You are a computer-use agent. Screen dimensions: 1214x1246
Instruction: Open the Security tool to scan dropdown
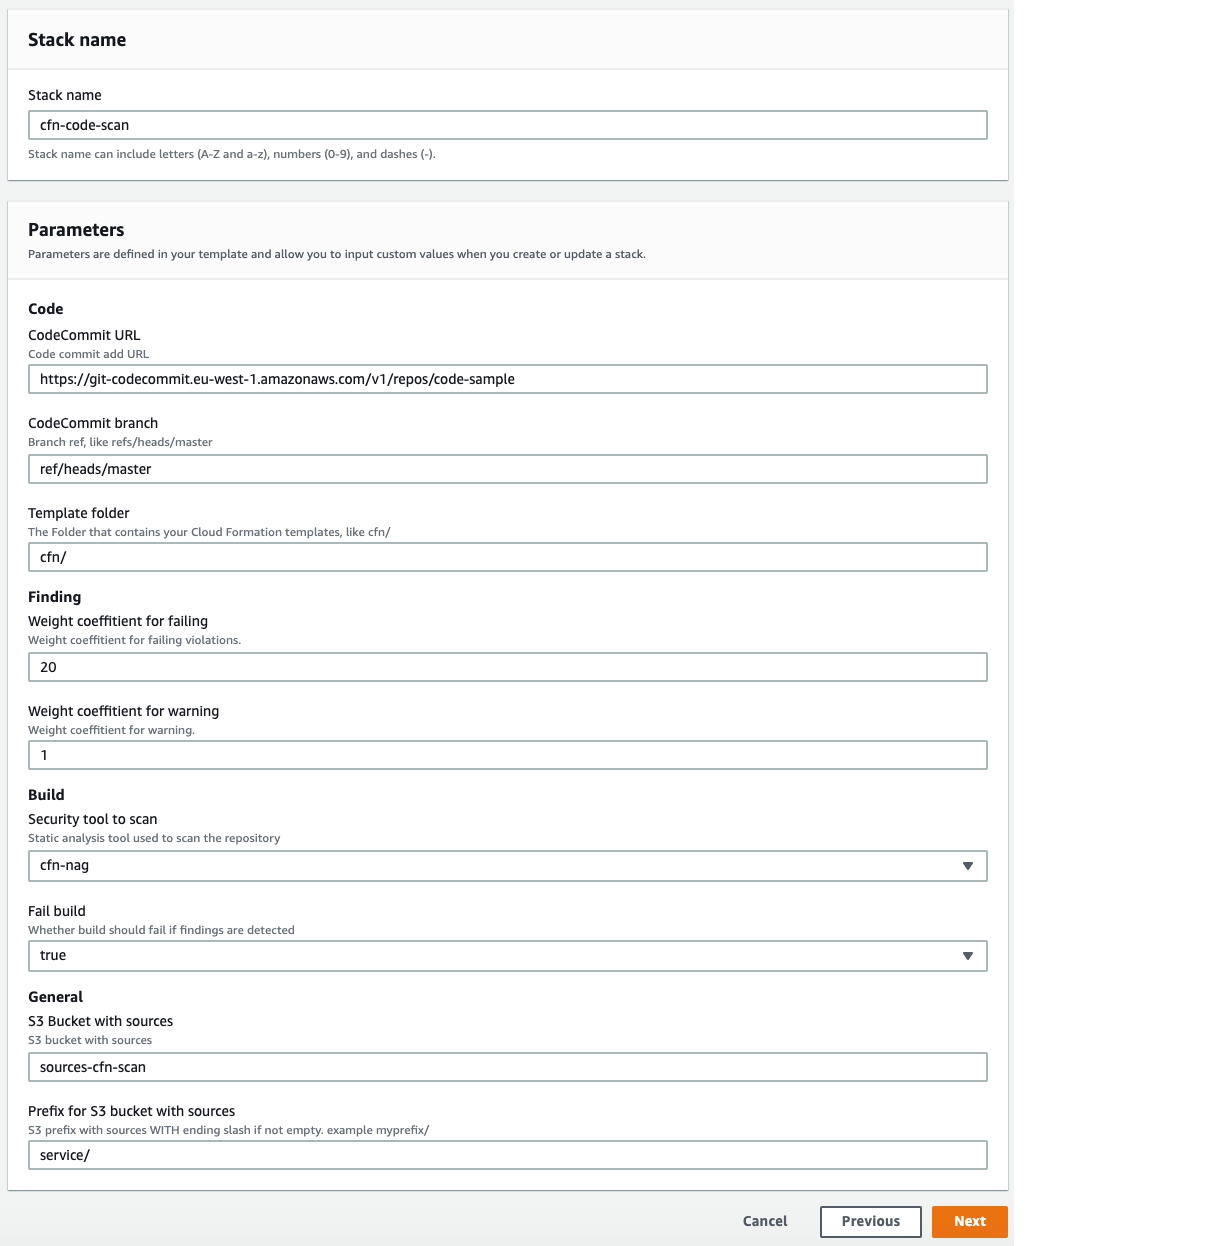pos(507,865)
